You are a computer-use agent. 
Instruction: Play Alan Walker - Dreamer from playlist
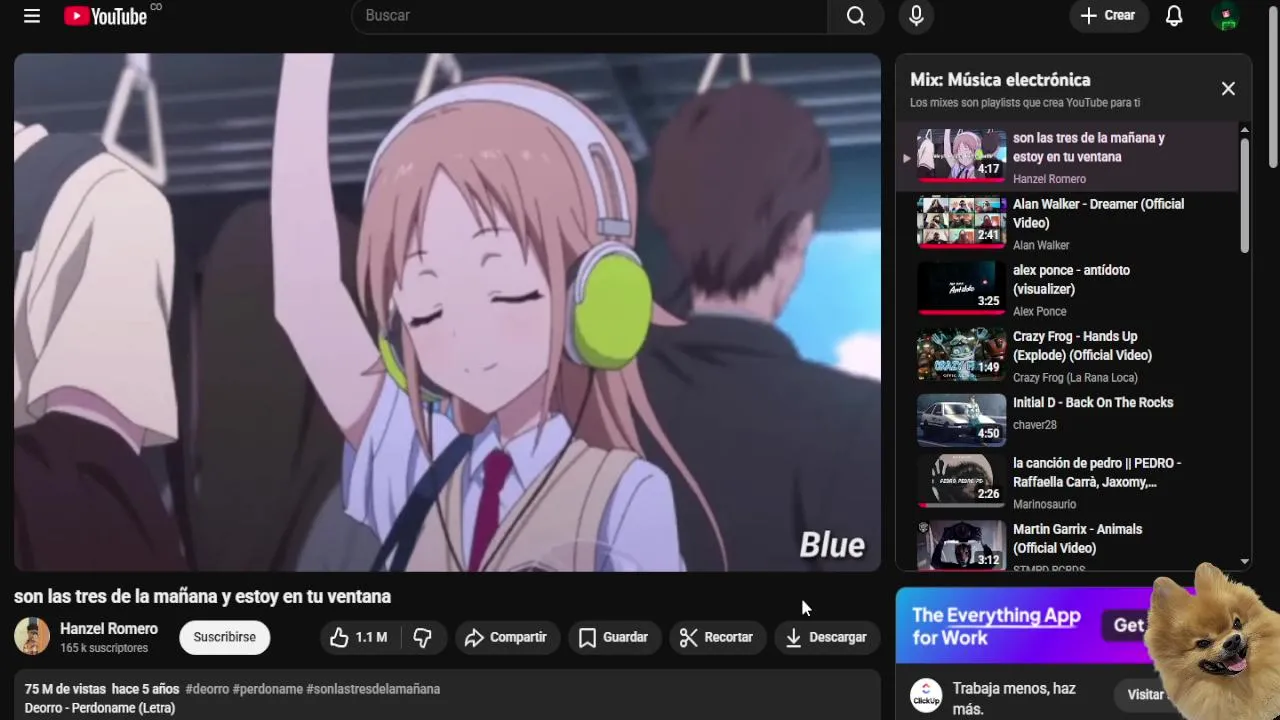tap(1098, 213)
